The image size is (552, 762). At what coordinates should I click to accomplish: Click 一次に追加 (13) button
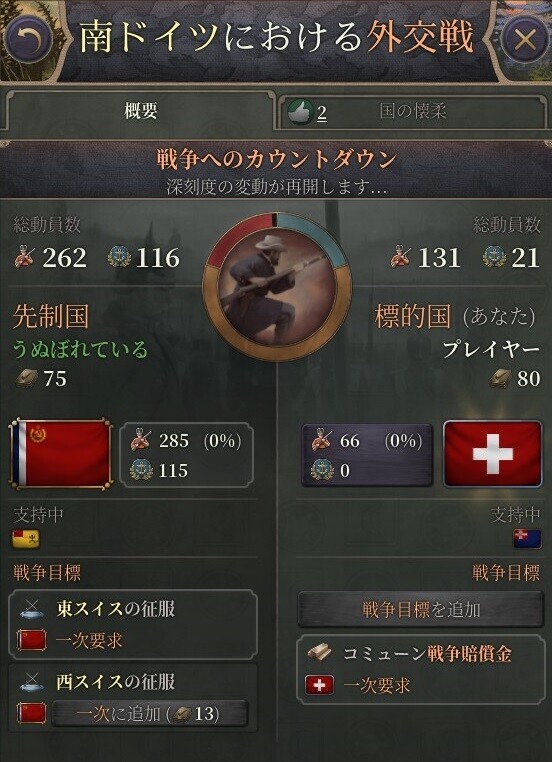tap(150, 713)
